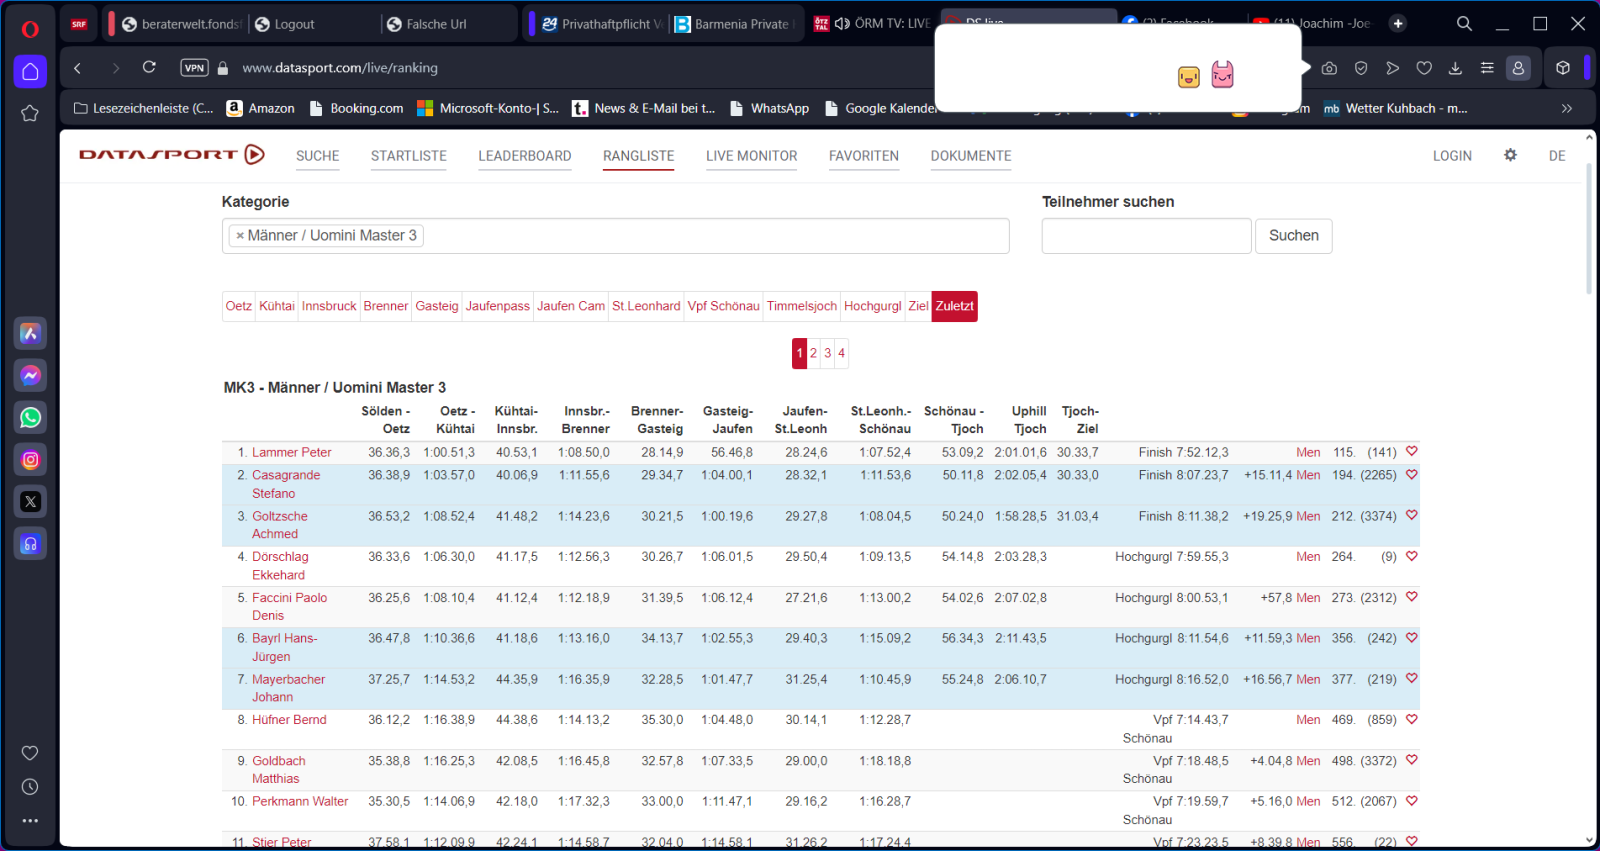
Task: Select the Kühtai checkpoint tab
Action: tap(277, 306)
